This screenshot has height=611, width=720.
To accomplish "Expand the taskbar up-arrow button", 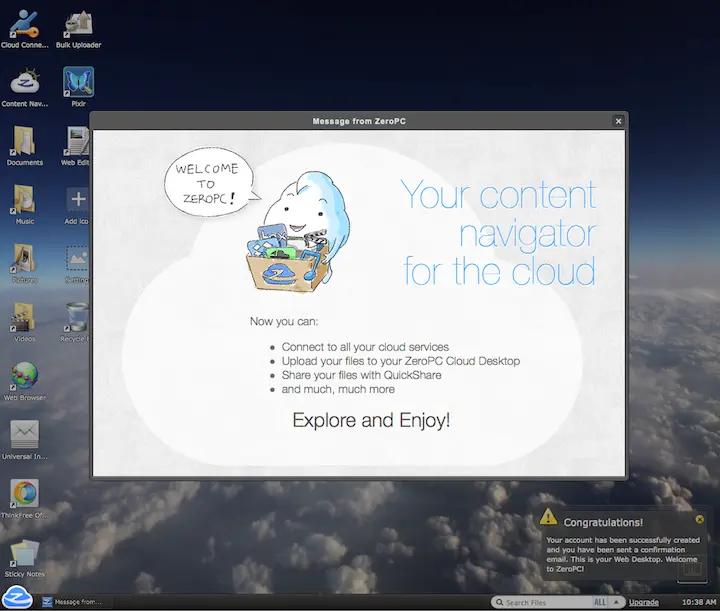I will pos(616,602).
